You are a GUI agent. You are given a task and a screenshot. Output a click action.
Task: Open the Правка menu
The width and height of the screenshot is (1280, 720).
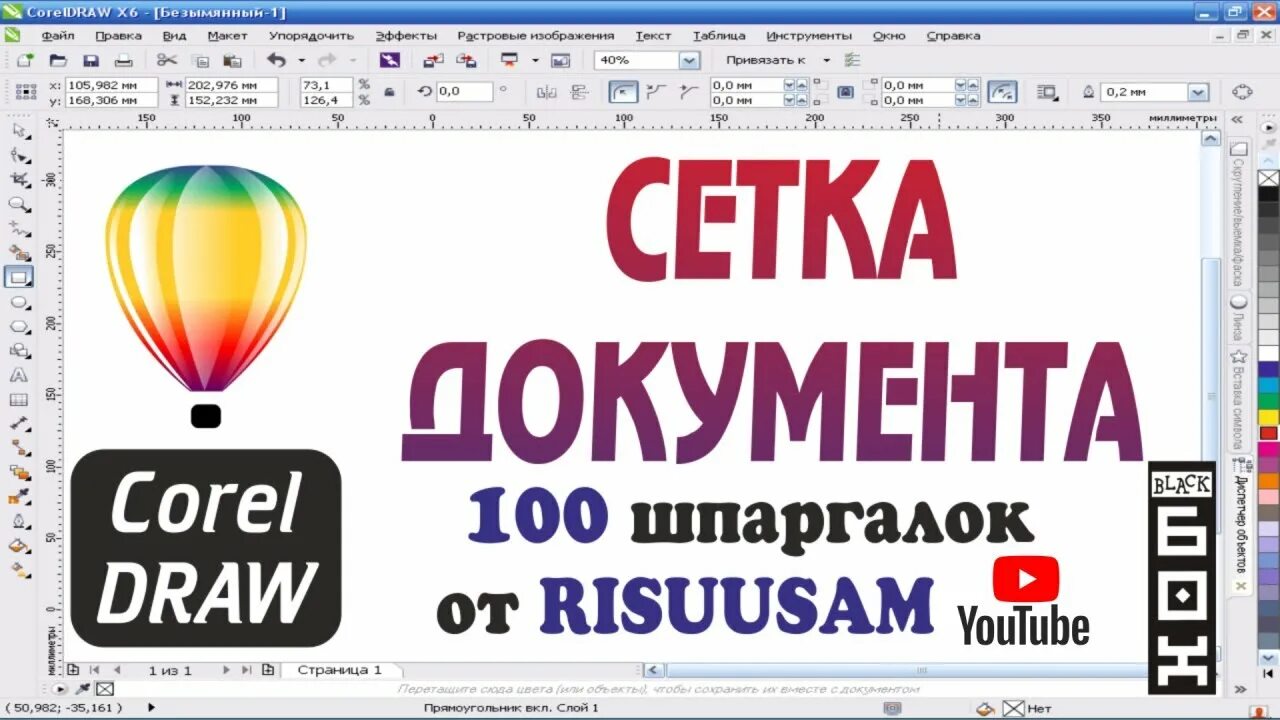tap(118, 35)
